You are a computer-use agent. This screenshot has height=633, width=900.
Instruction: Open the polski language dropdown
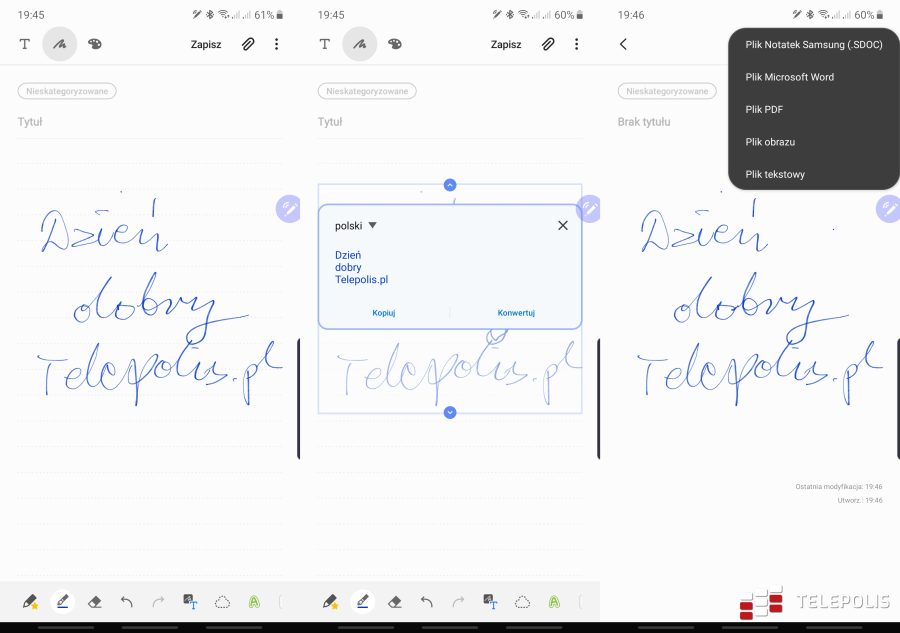pos(356,226)
